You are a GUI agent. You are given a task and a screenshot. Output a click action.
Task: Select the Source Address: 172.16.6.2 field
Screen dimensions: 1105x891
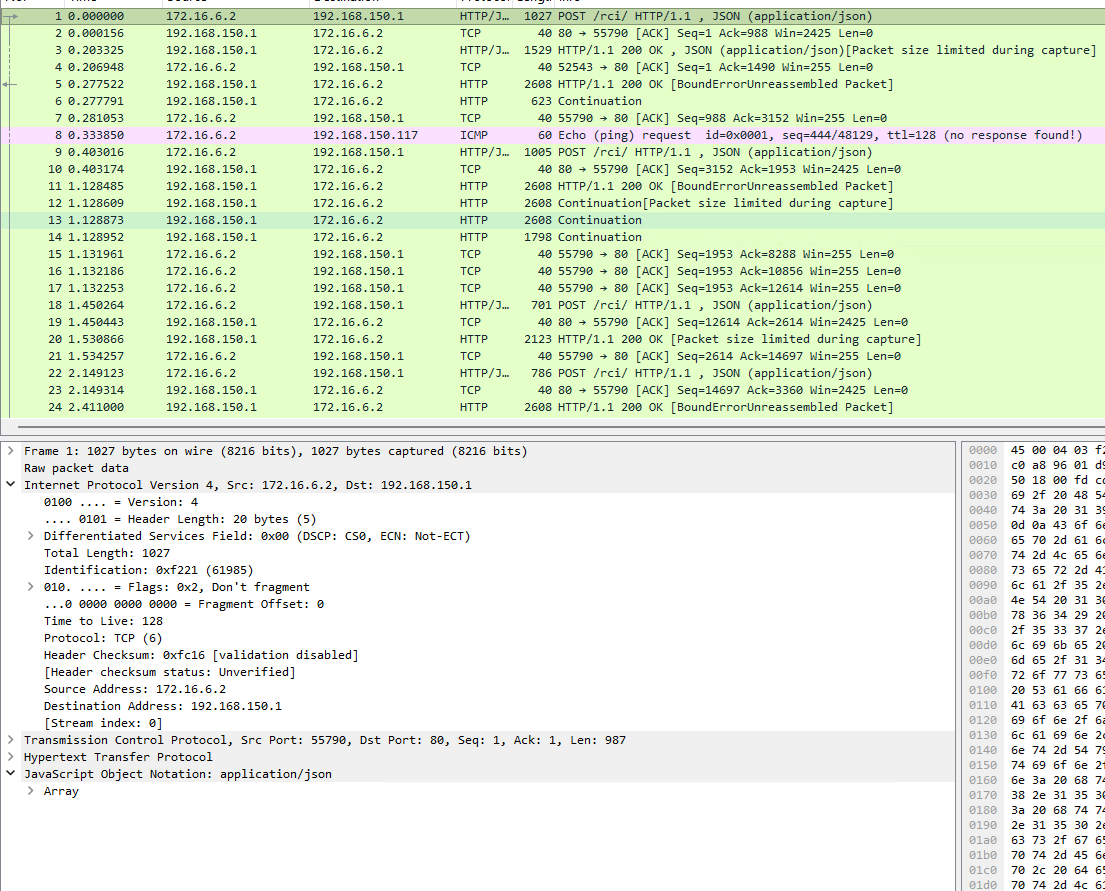(x=134, y=689)
